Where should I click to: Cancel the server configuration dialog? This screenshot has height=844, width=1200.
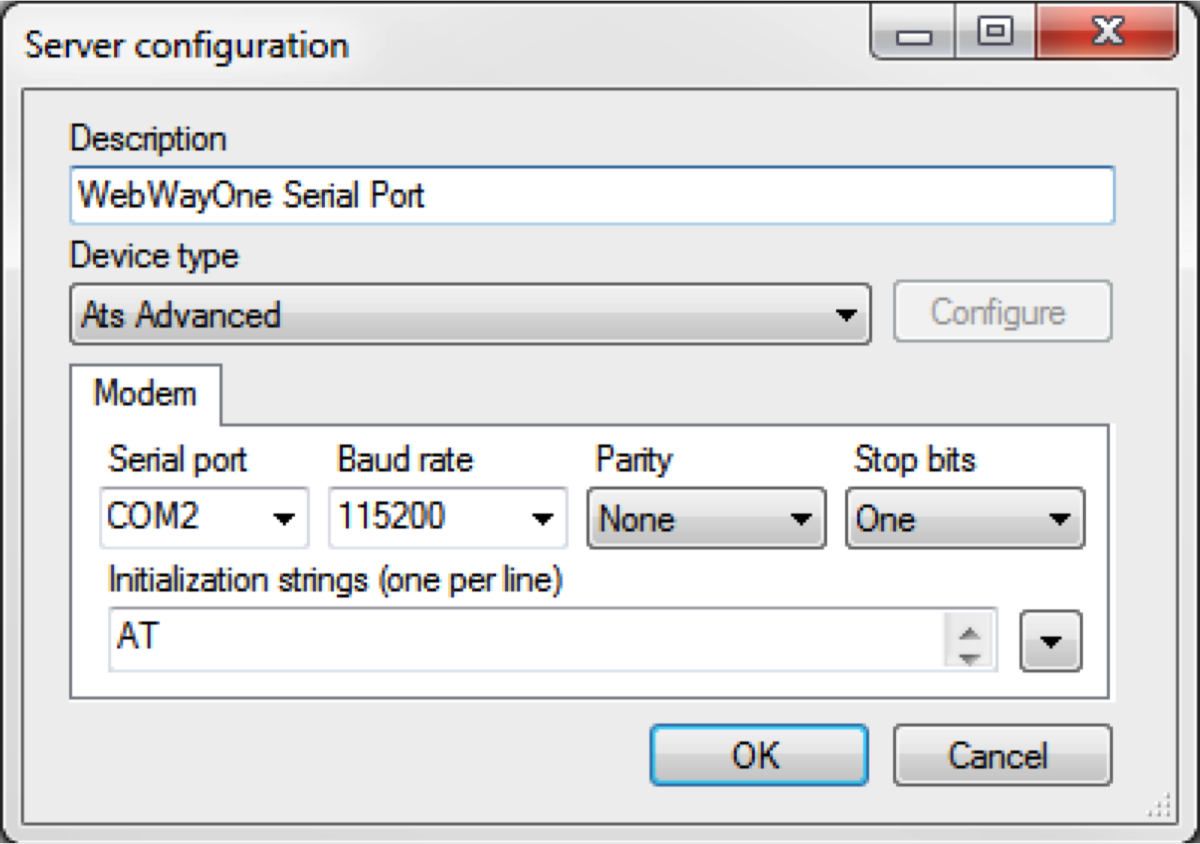pos(1002,755)
